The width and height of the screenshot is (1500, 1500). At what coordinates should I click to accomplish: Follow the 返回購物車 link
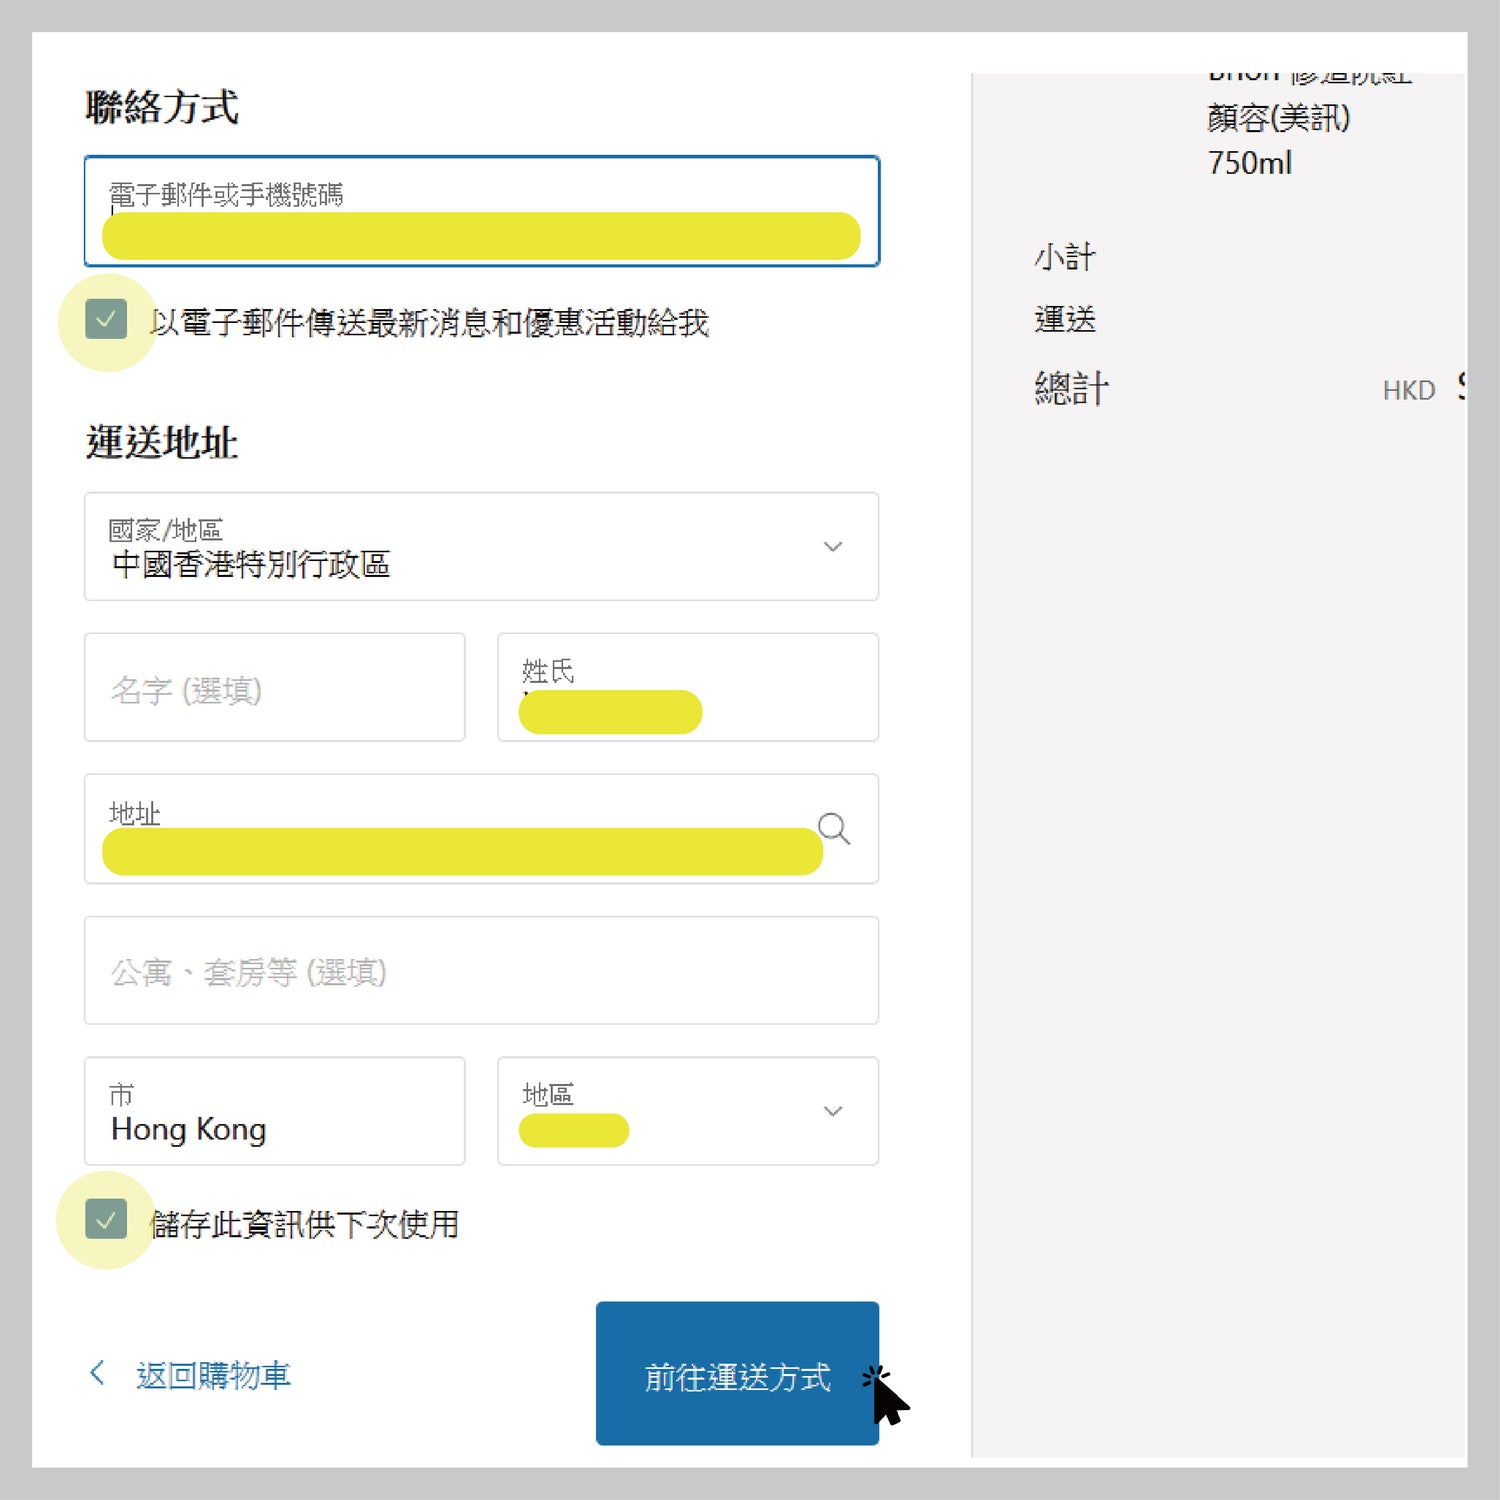click(213, 1376)
